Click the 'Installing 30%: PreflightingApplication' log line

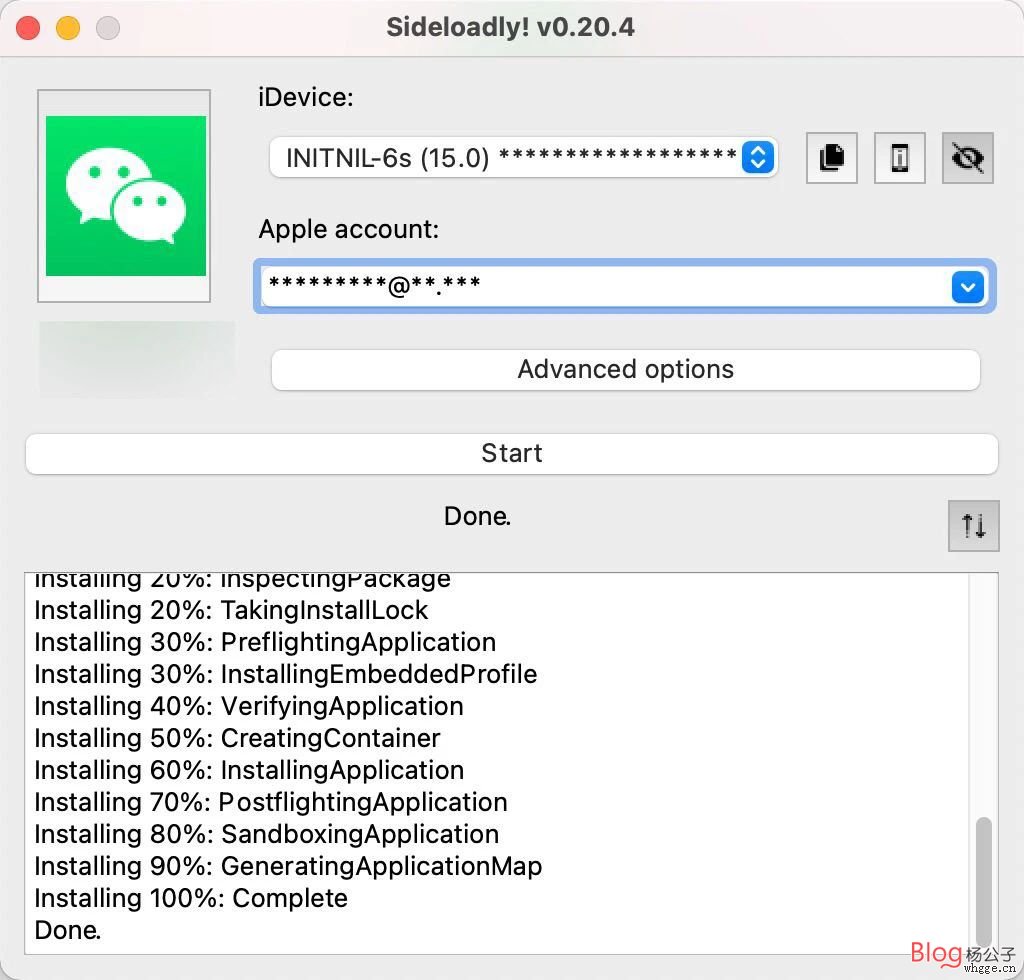pyautogui.click(x=265, y=642)
